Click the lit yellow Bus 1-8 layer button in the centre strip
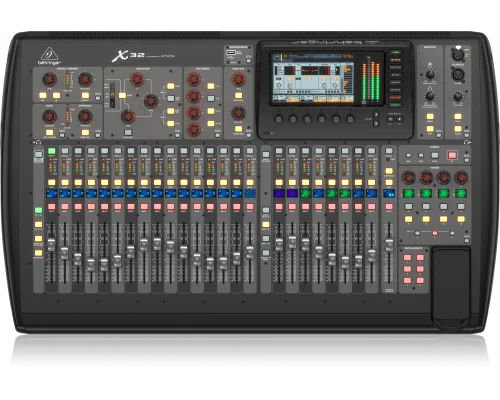Image resolution: width=500 pixels, height=400 pixels. point(266,225)
